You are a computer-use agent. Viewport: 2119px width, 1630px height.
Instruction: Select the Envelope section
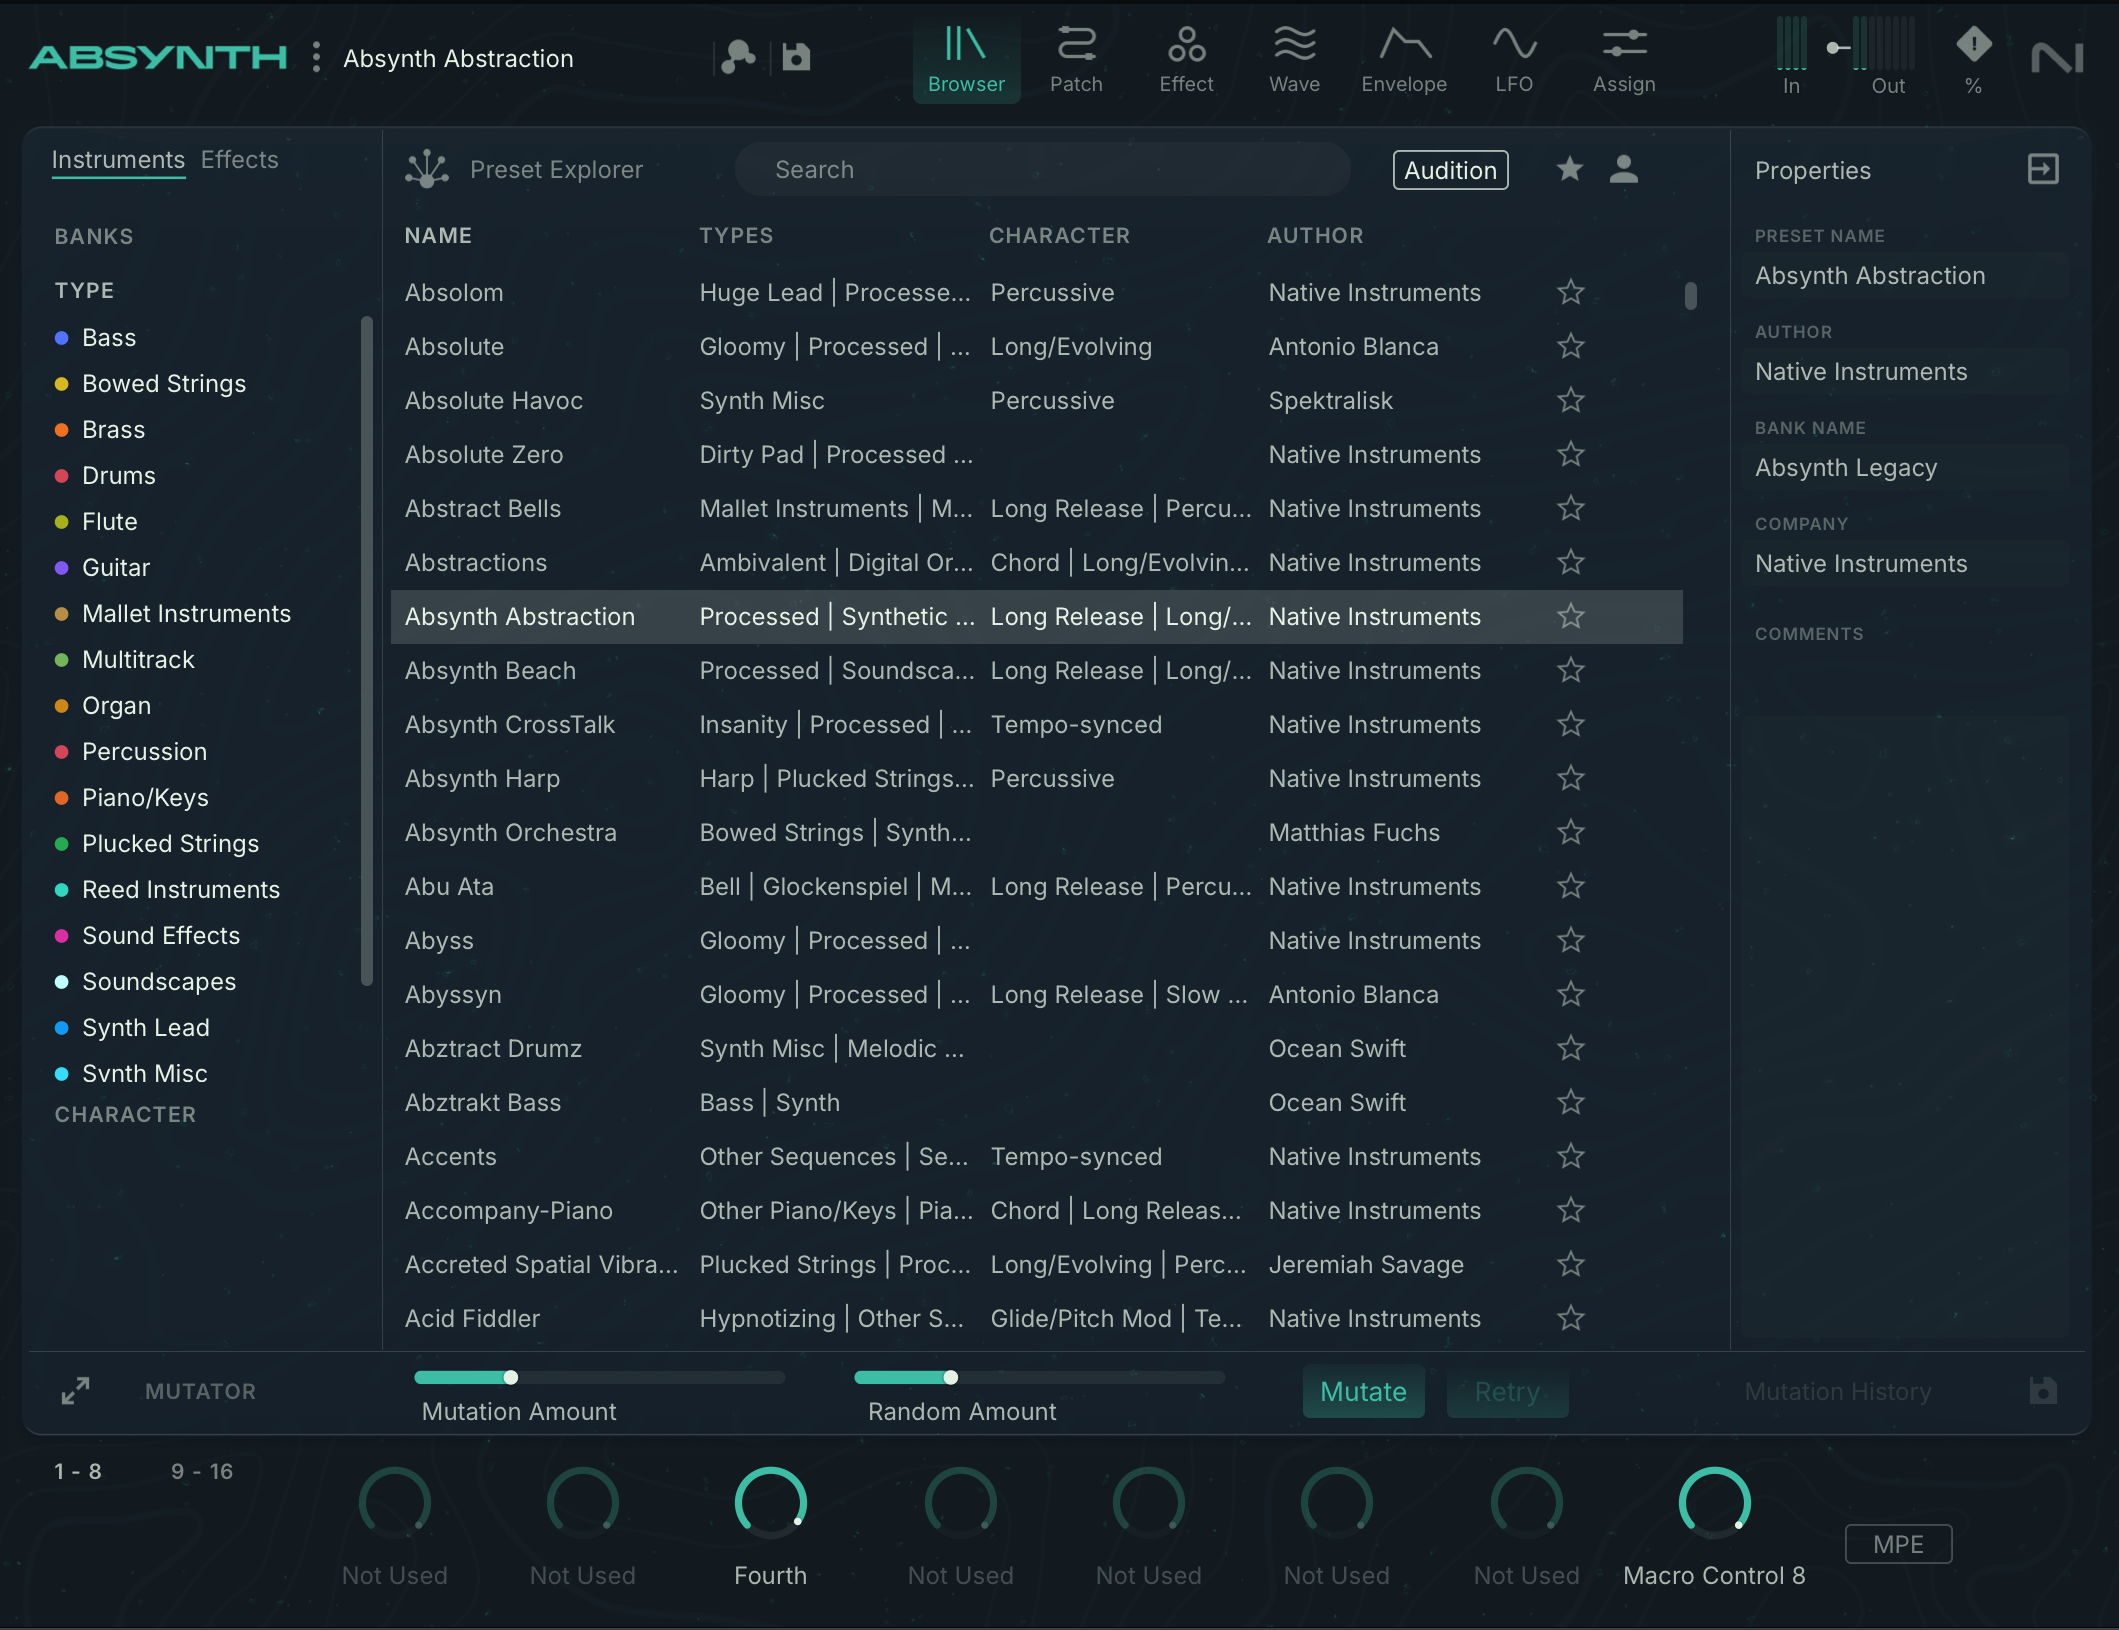1403,58
